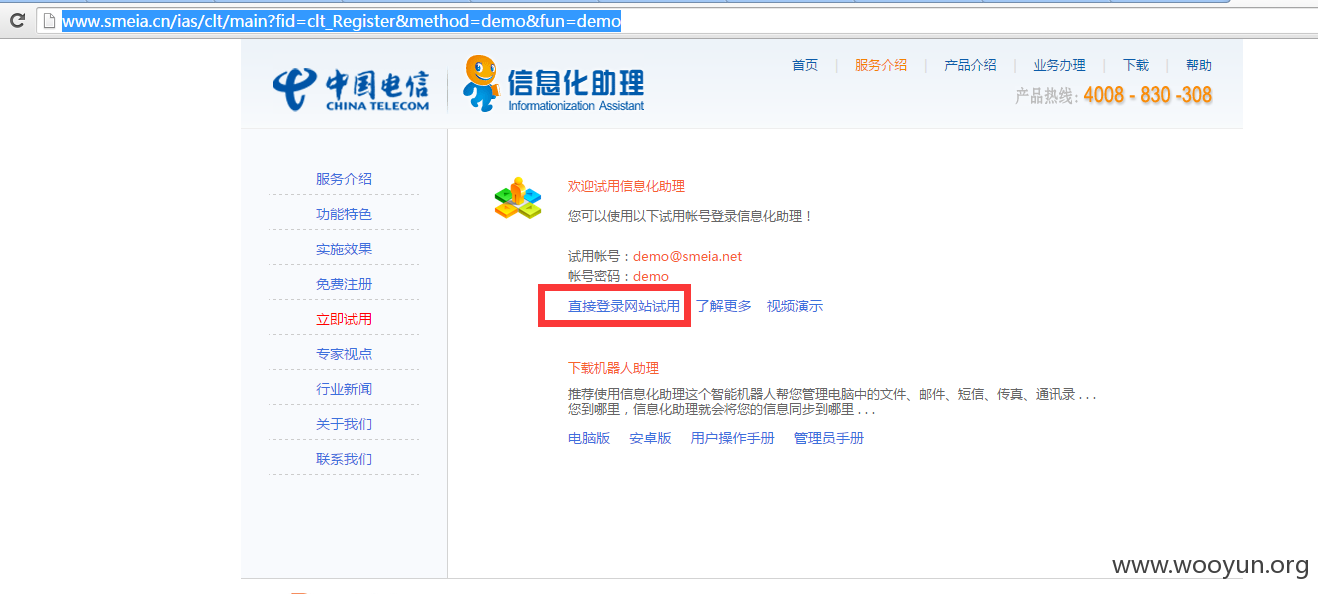Click the browser reload icon
The image size is (1318, 594).
coord(17,20)
